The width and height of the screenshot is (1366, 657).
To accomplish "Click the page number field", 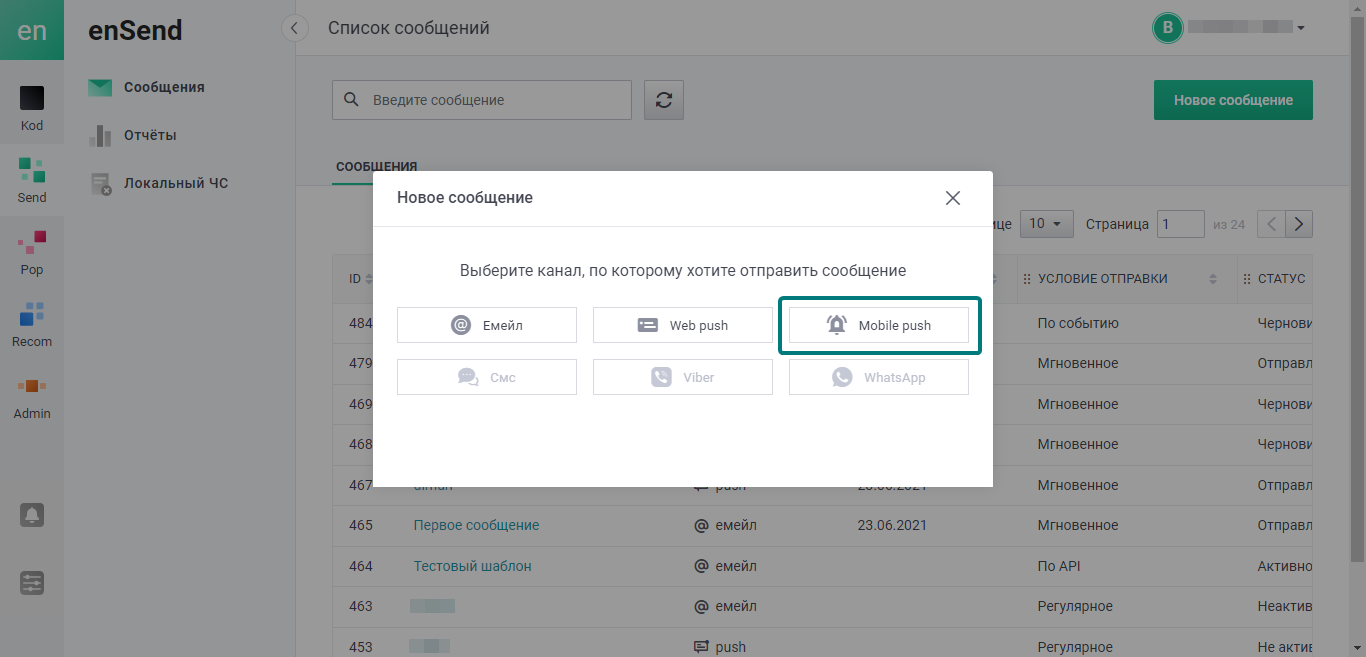I will [x=1181, y=224].
